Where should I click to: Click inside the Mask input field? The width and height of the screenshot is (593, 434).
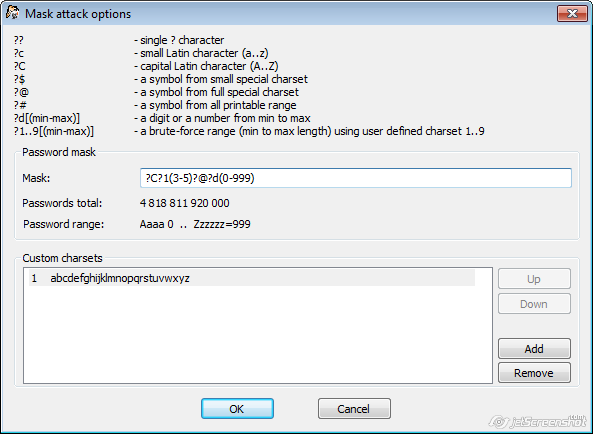pyautogui.click(x=355, y=178)
